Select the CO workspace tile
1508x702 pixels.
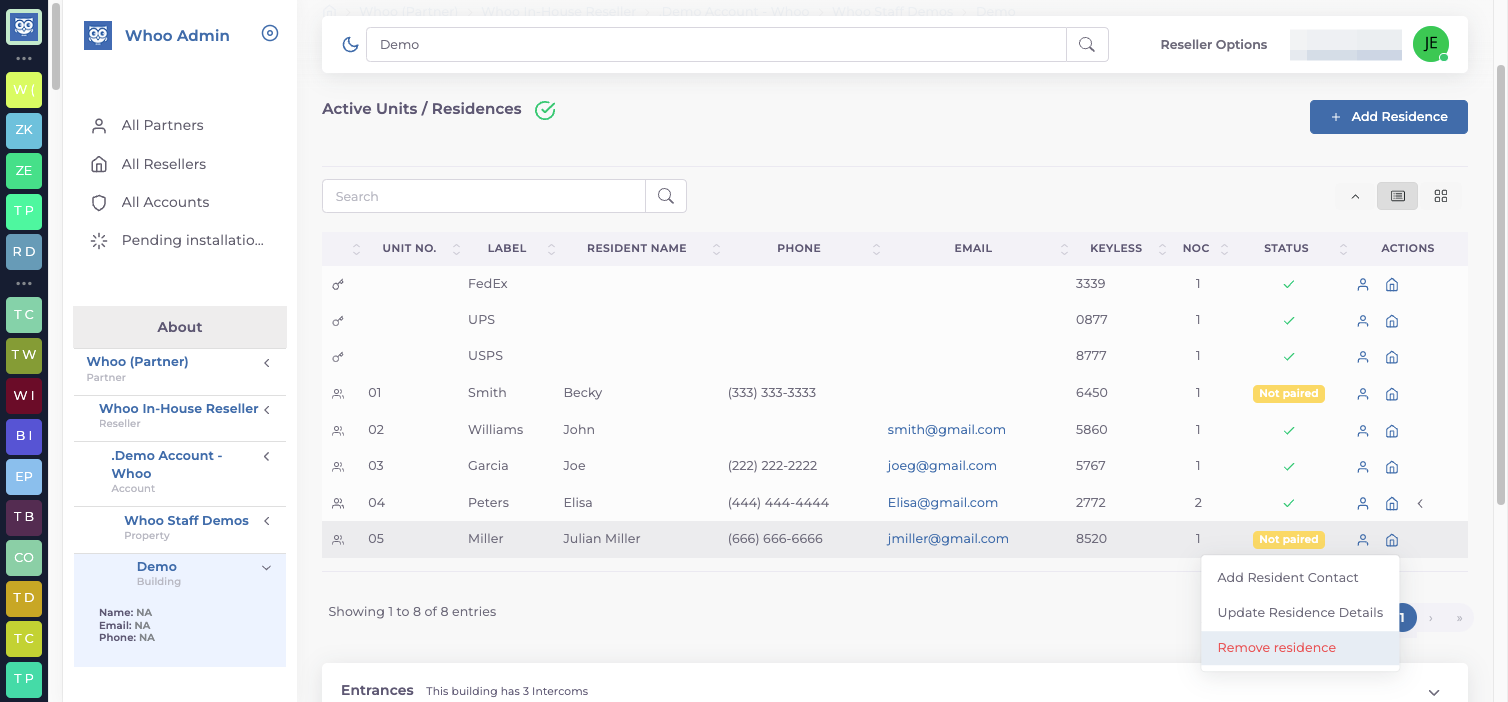point(24,558)
